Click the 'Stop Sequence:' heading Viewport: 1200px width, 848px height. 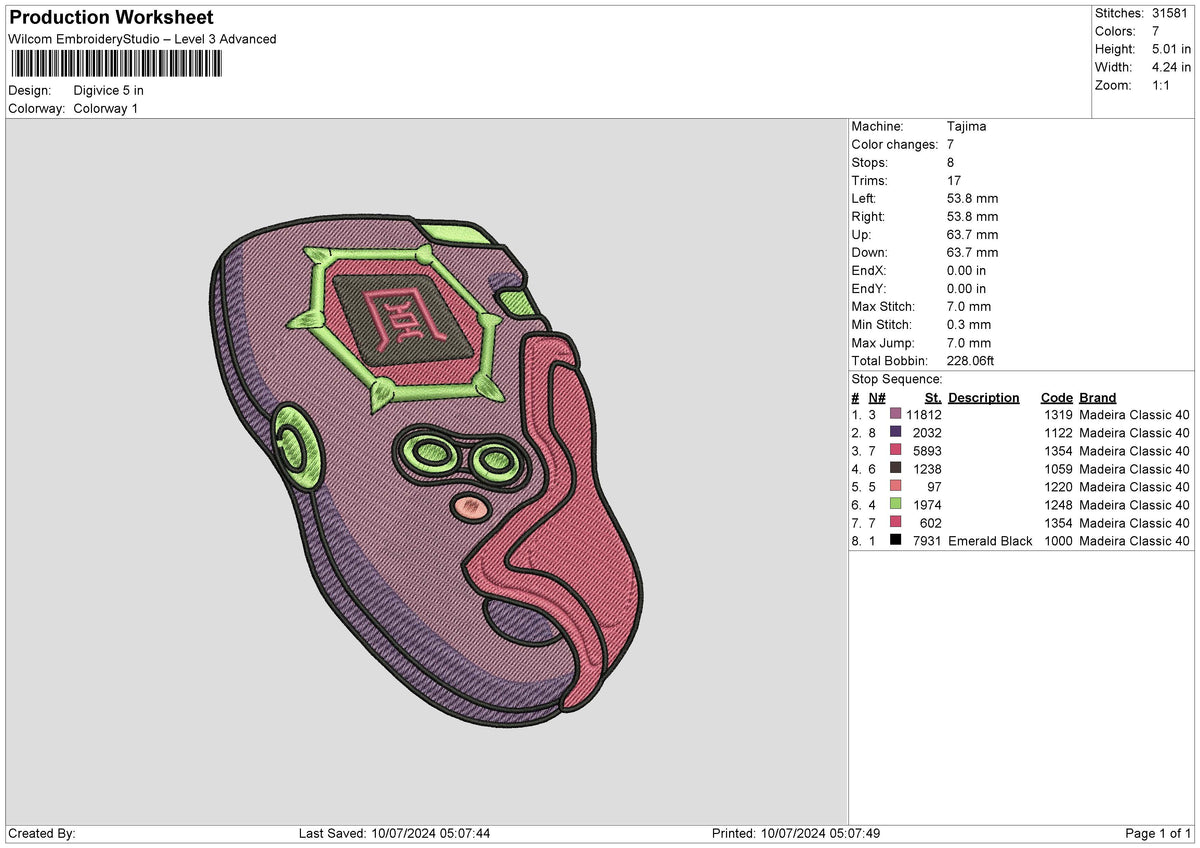pos(897,379)
